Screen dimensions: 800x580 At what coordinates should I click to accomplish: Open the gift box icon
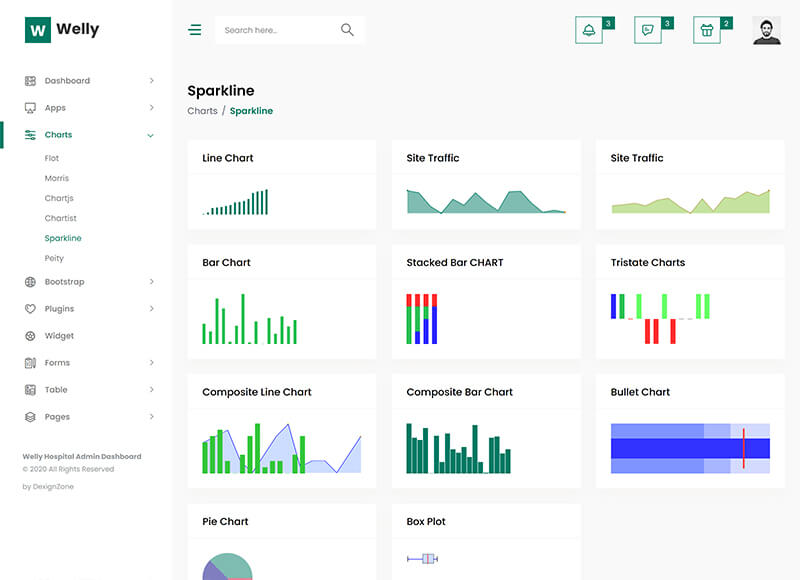pyautogui.click(x=707, y=30)
